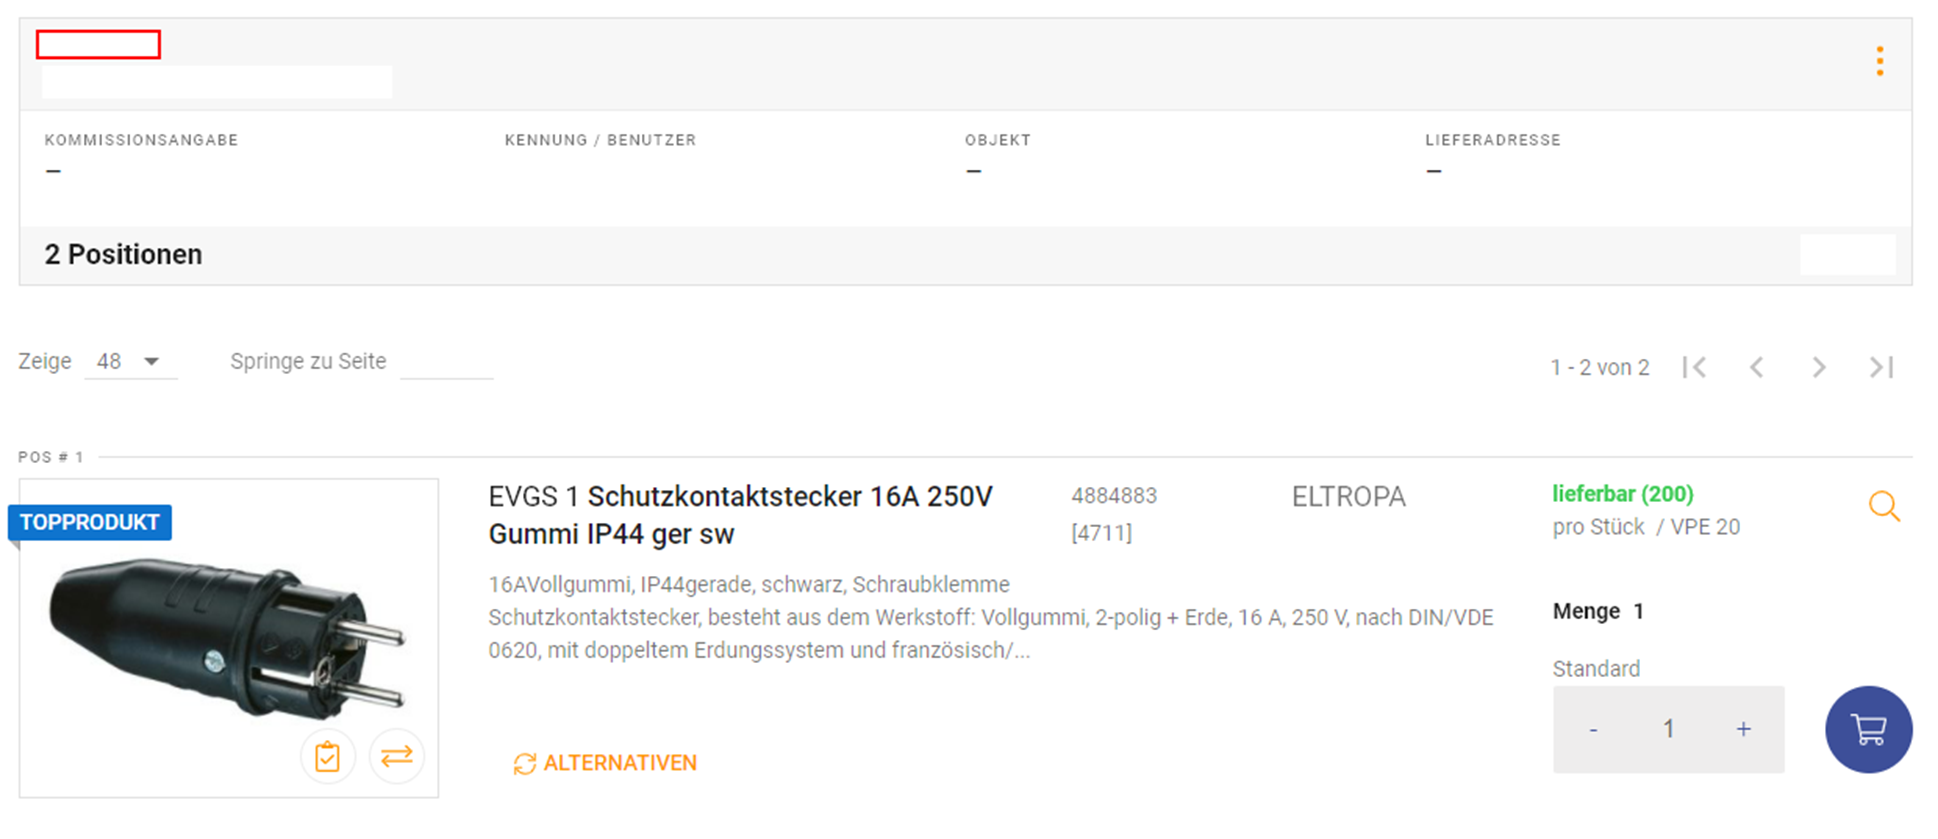1938x839 pixels.
Task: Jump to the first page of positions
Action: [x=1694, y=367]
